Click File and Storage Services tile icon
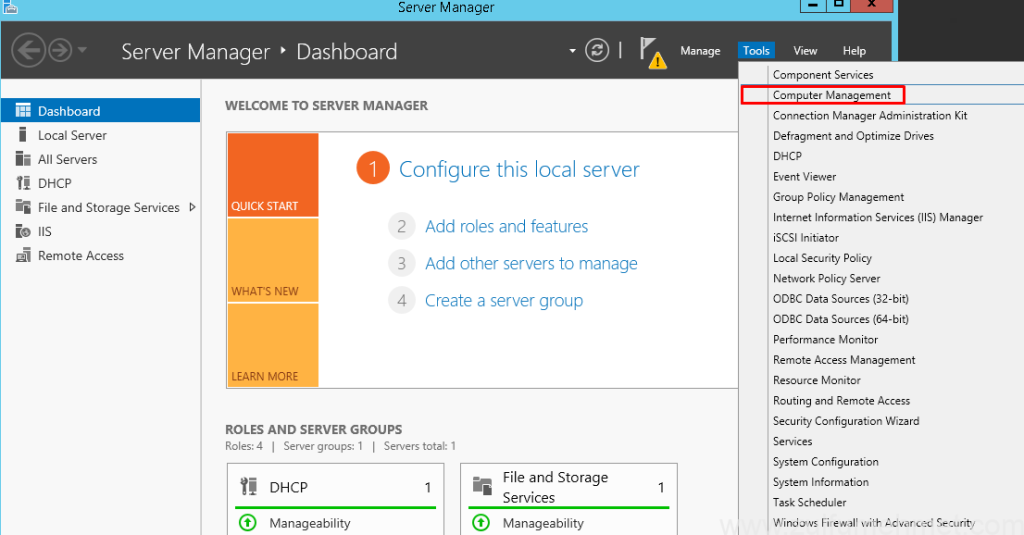 click(482, 487)
